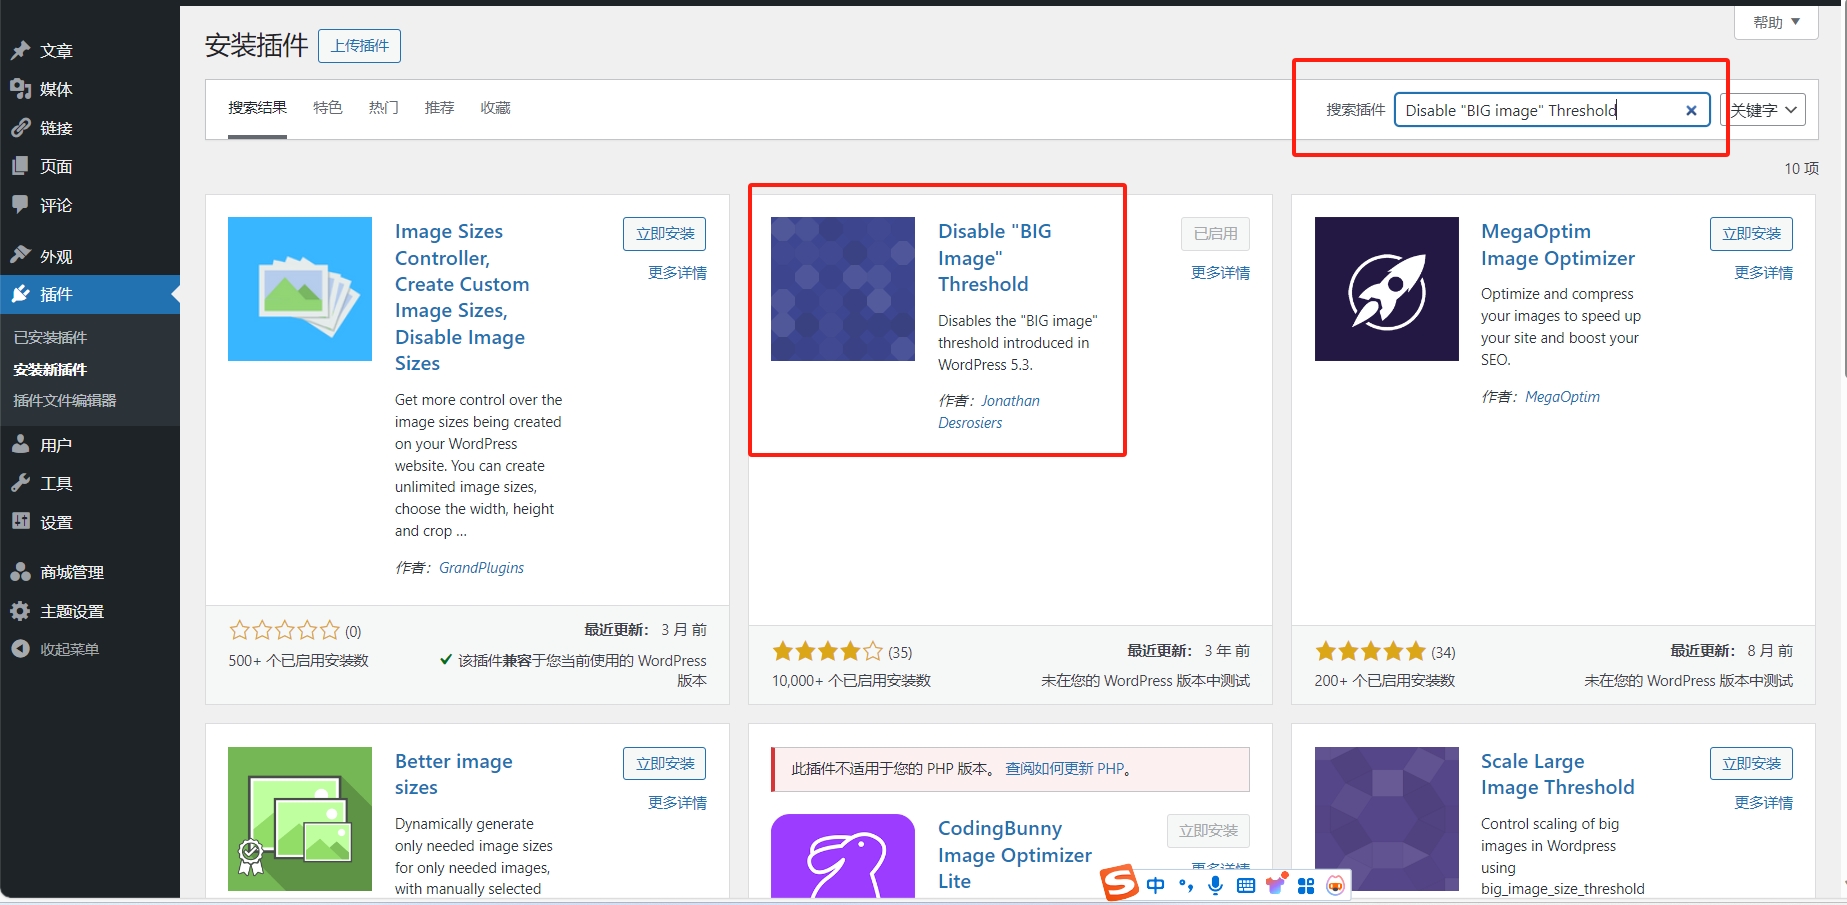This screenshot has width=1847, height=905.
Task: Open the Sogou toolbox grid icon
Action: tap(1305, 885)
